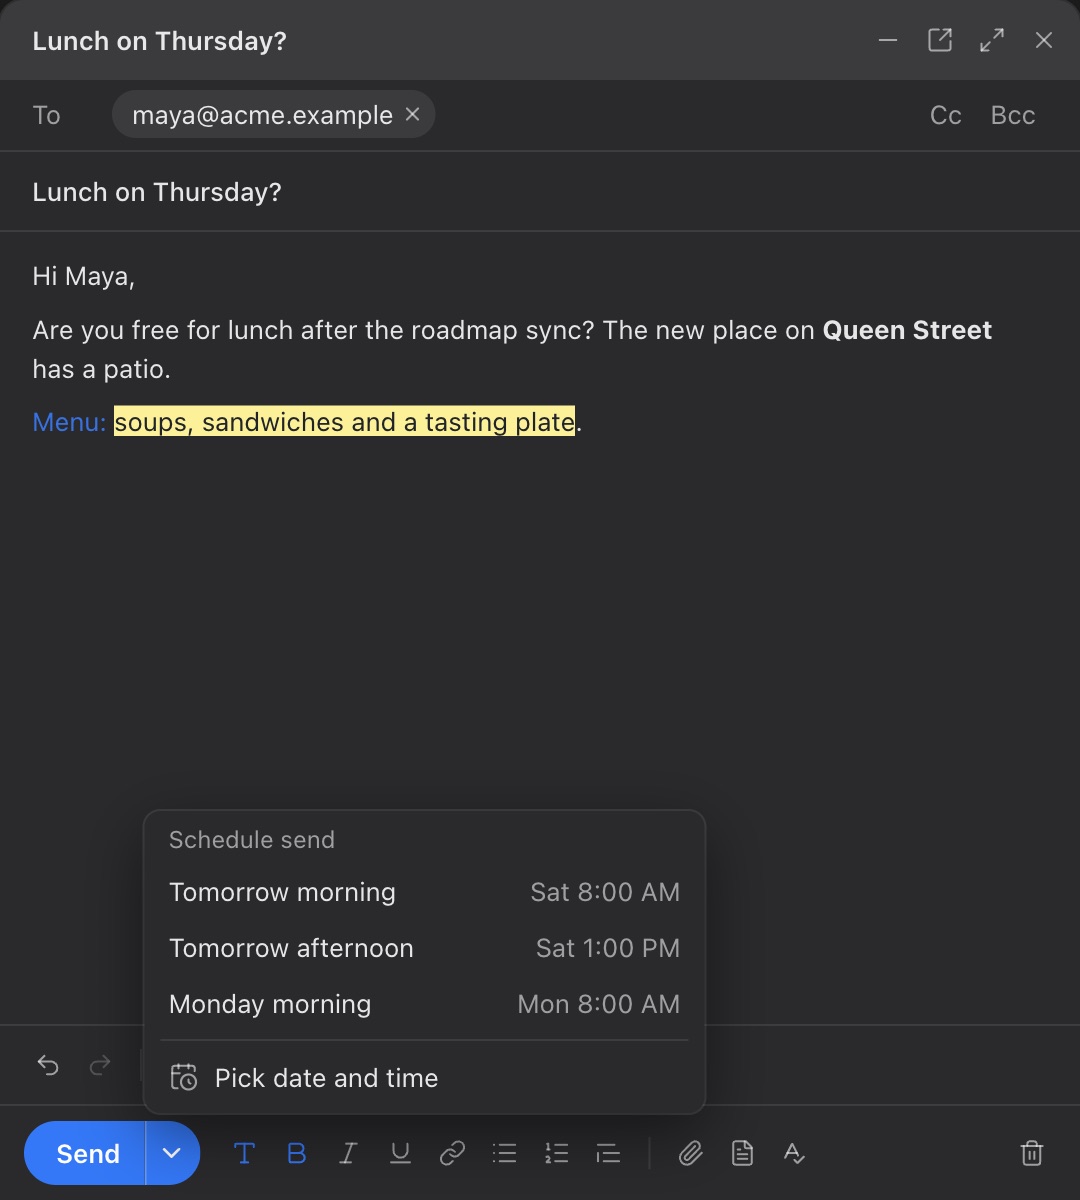The width and height of the screenshot is (1080, 1200).
Task: Add Bcc recipients
Action: click(1013, 116)
